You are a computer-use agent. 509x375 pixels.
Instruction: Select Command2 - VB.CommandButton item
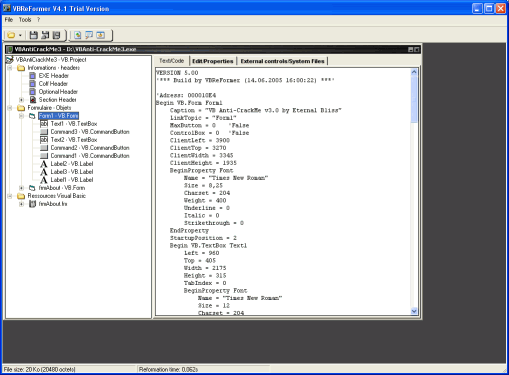(x=90, y=148)
